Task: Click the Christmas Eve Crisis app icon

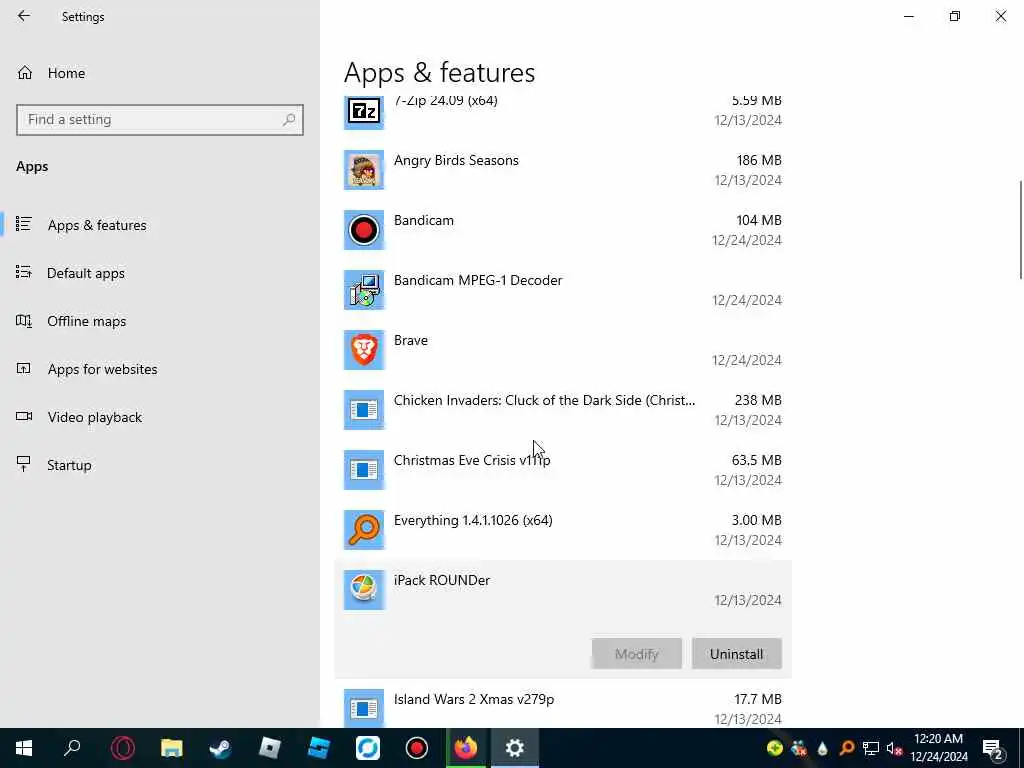Action: [x=364, y=470]
